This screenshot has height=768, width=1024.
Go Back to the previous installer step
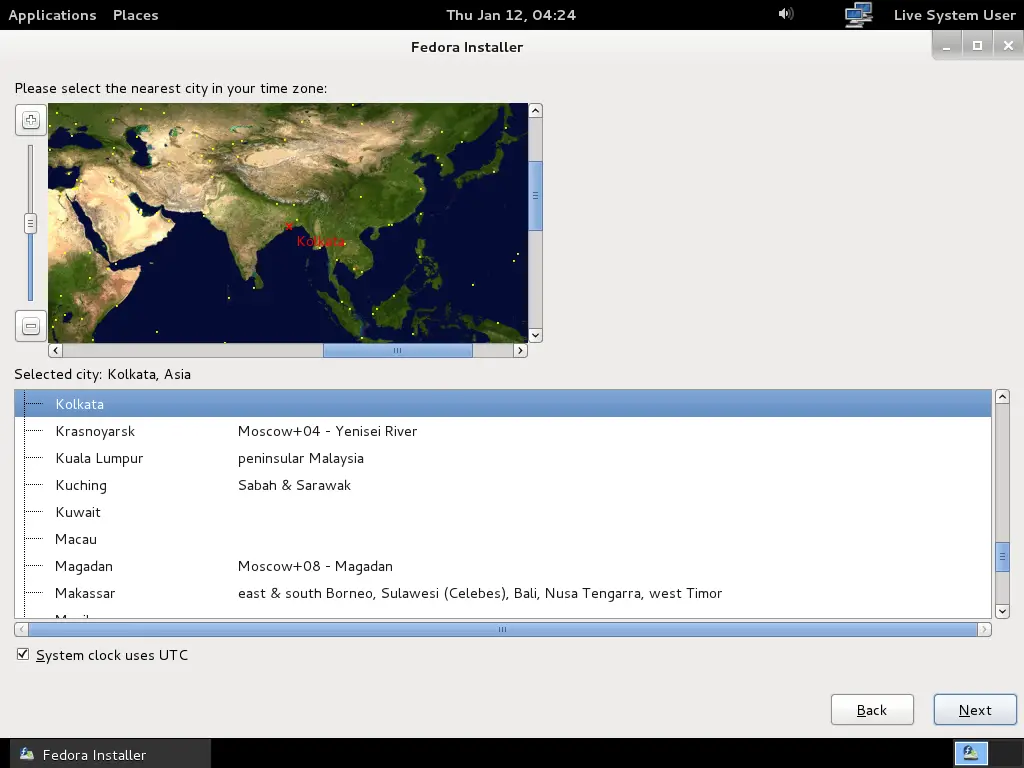(872, 710)
